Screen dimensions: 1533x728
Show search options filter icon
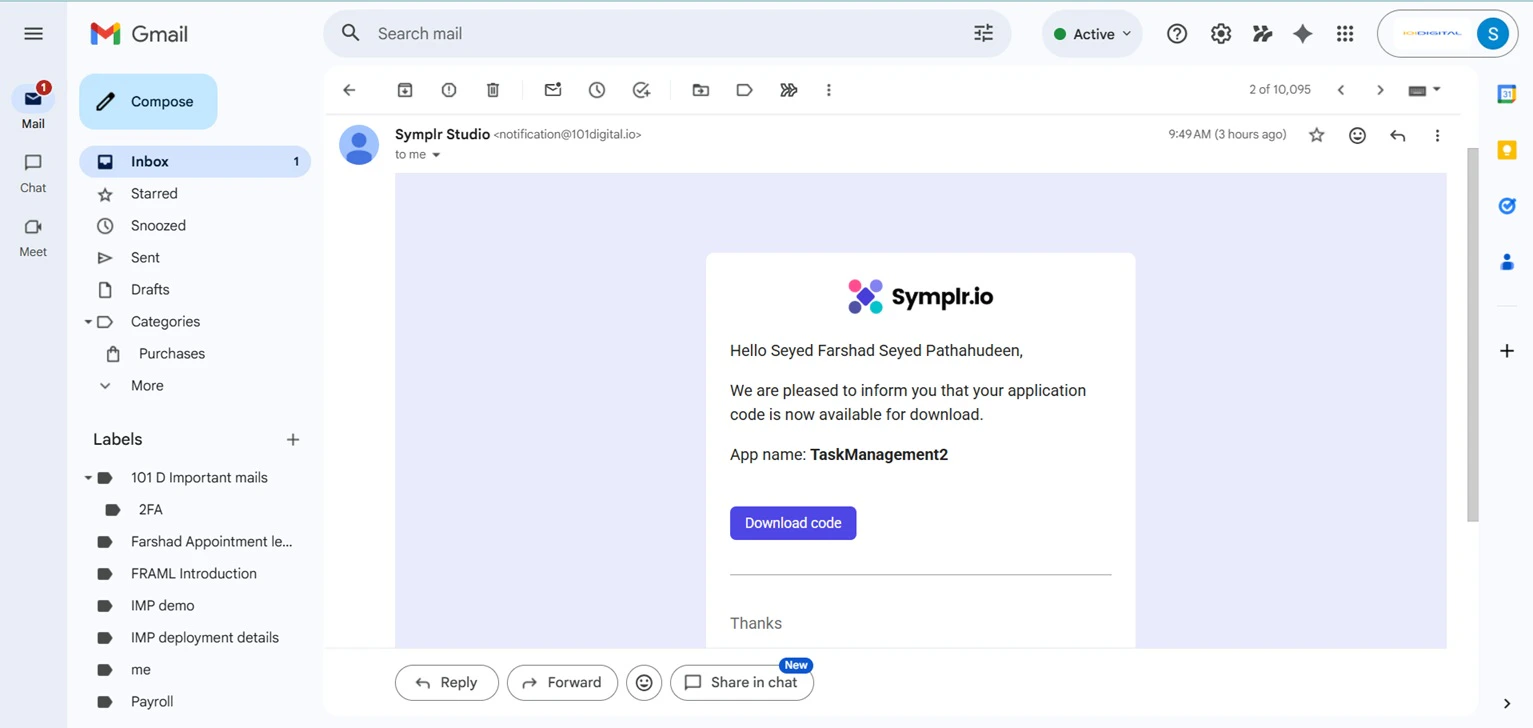[x=984, y=33]
